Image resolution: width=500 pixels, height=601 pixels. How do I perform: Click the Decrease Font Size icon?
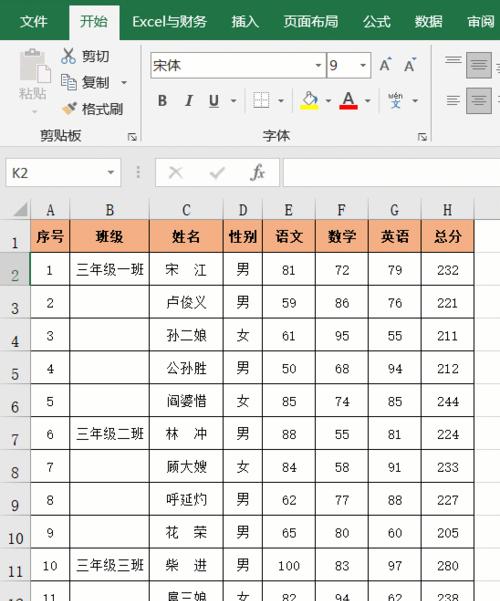point(410,65)
